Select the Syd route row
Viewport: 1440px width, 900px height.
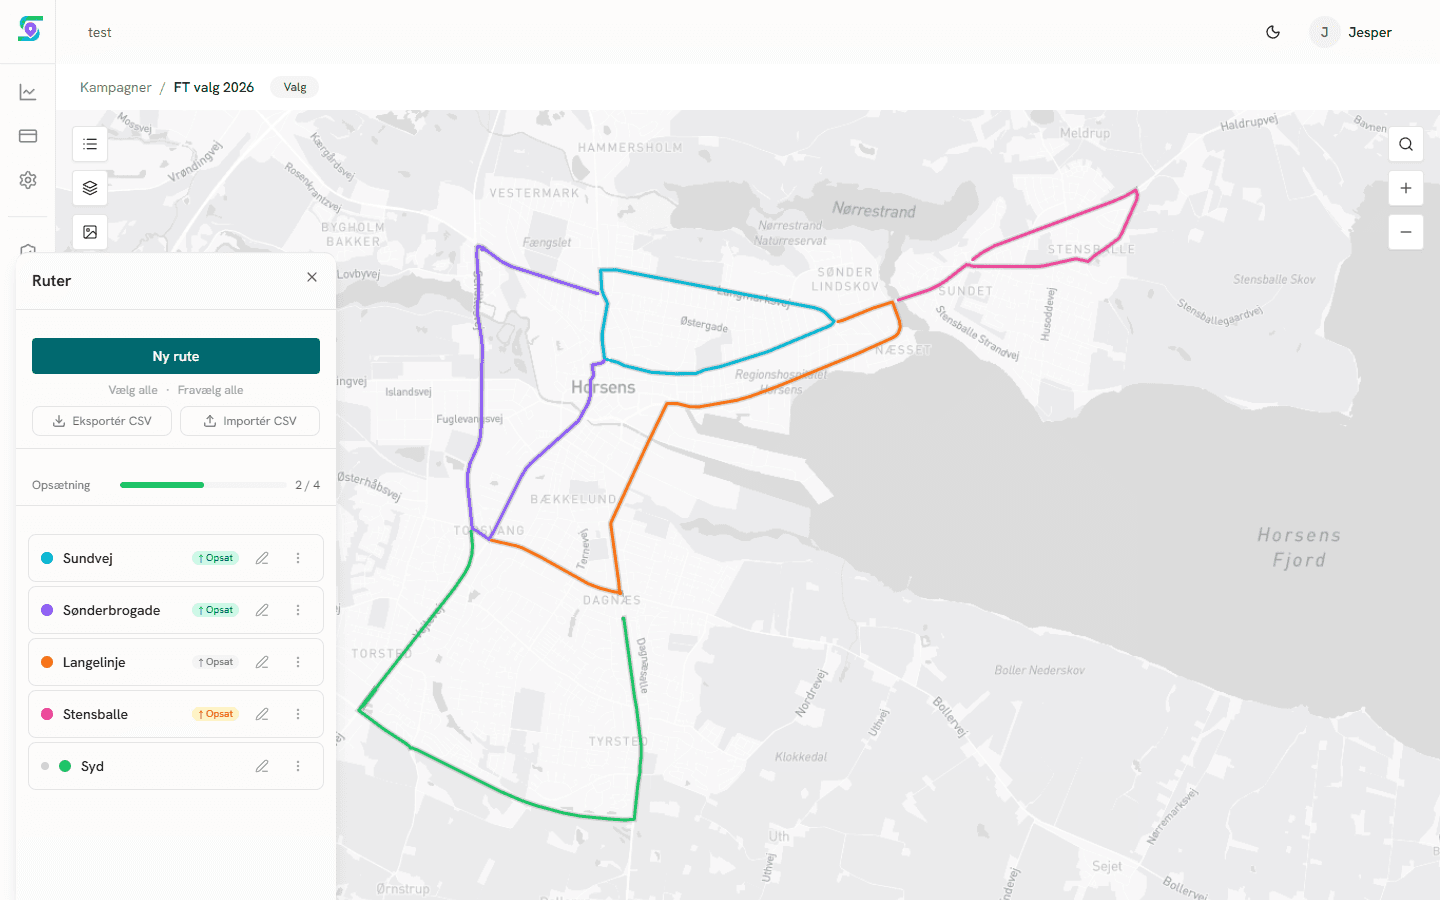176,766
